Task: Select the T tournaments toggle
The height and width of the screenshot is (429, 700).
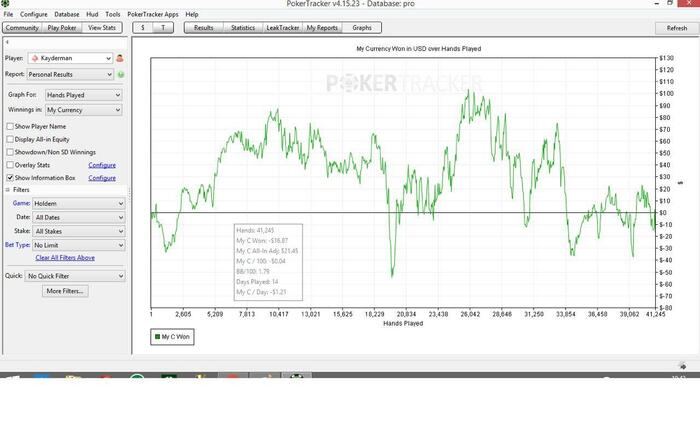Action: pos(163,28)
